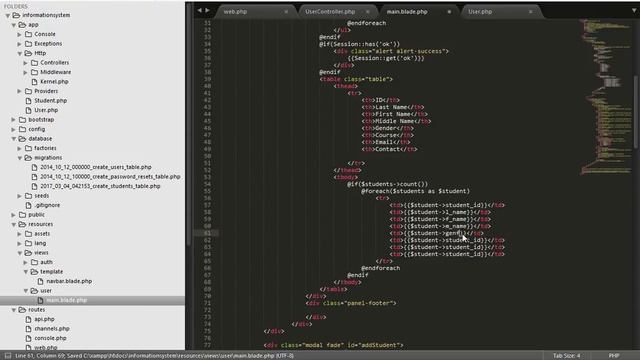Expand the auth folder
Screen dimensions: 640x360
click(26, 262)
